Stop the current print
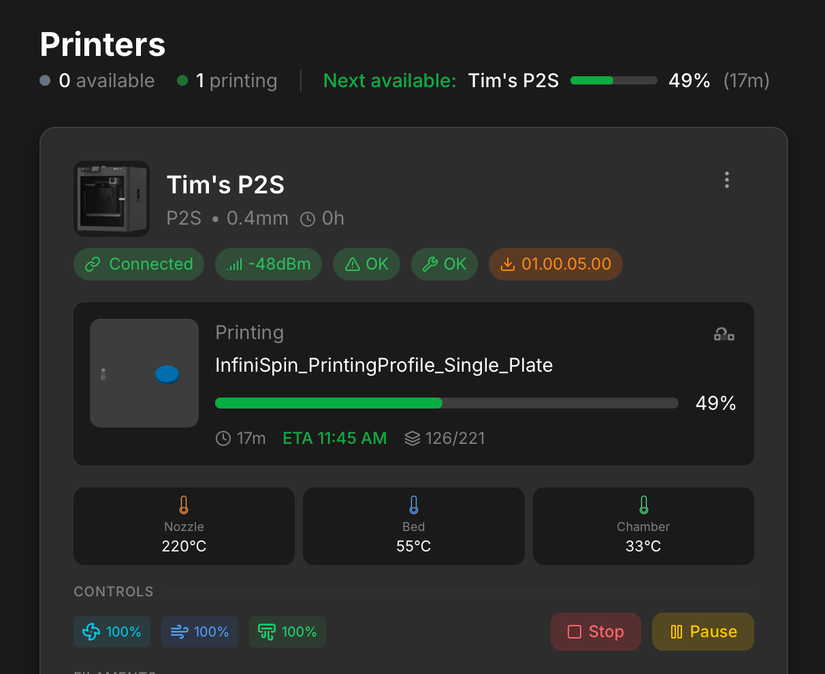 [x=595, y=632]
